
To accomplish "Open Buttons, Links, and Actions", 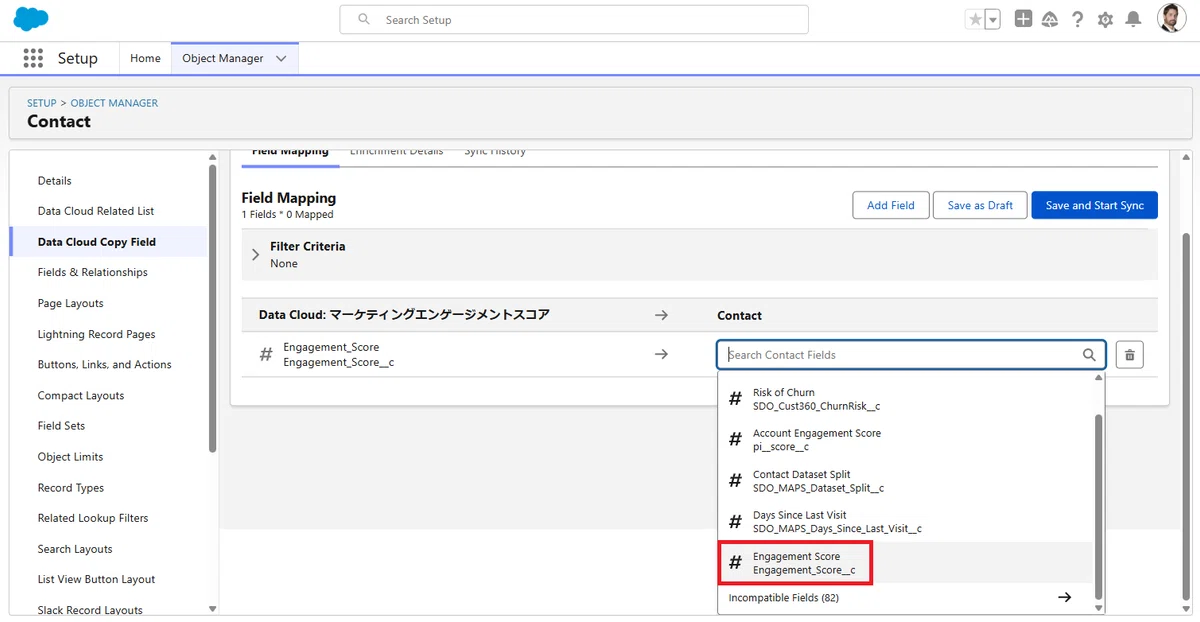I will tap(105, 364).
